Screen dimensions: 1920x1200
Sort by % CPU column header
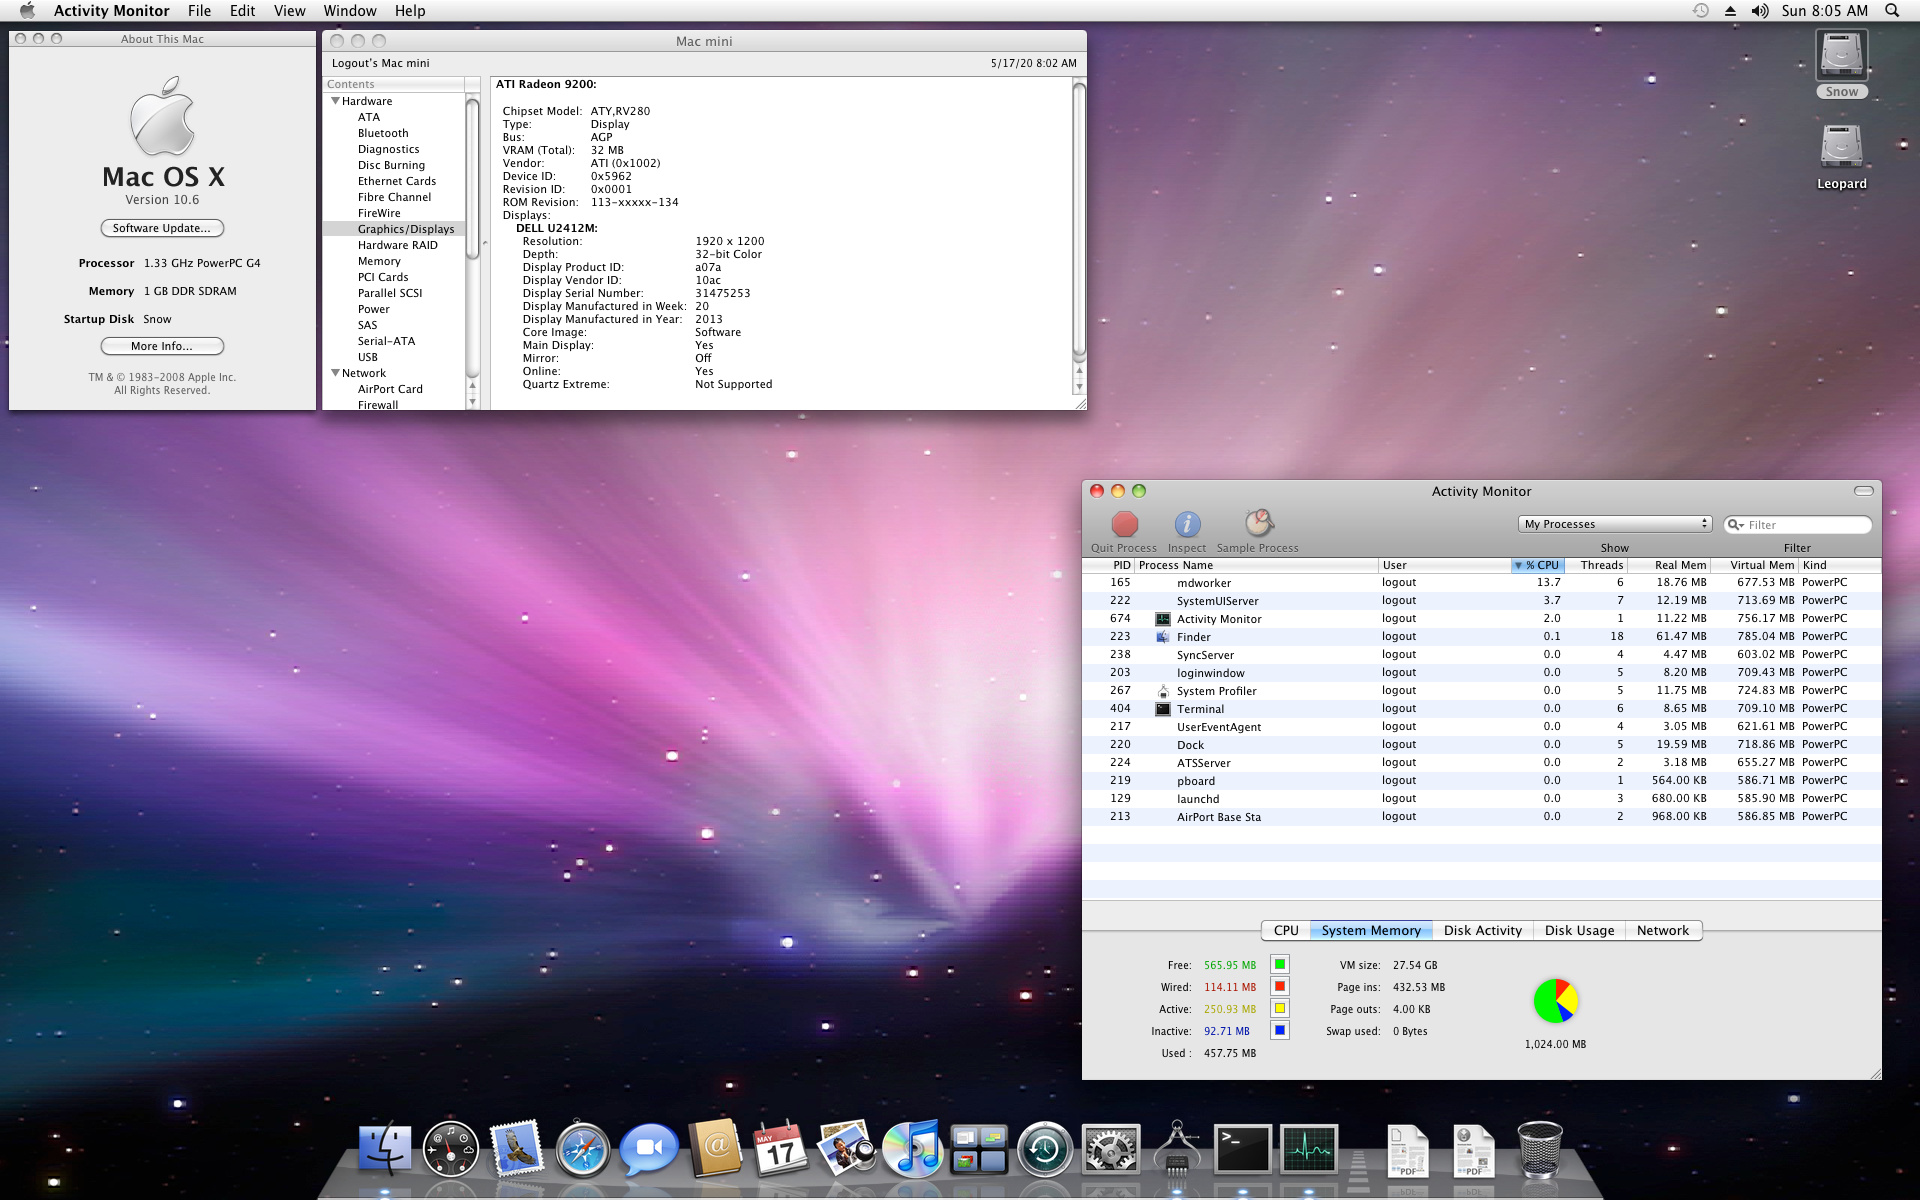[1538, 565]
